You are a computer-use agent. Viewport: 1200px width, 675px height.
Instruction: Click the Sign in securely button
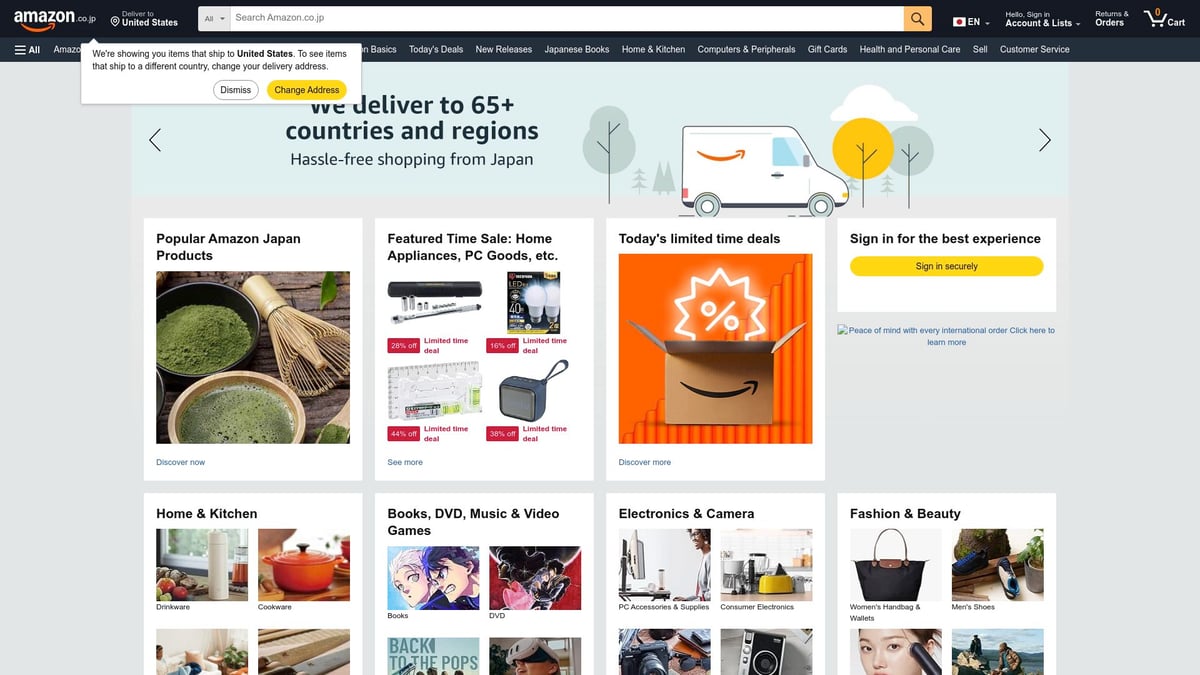pyautogui.click(x=946, y=266)
